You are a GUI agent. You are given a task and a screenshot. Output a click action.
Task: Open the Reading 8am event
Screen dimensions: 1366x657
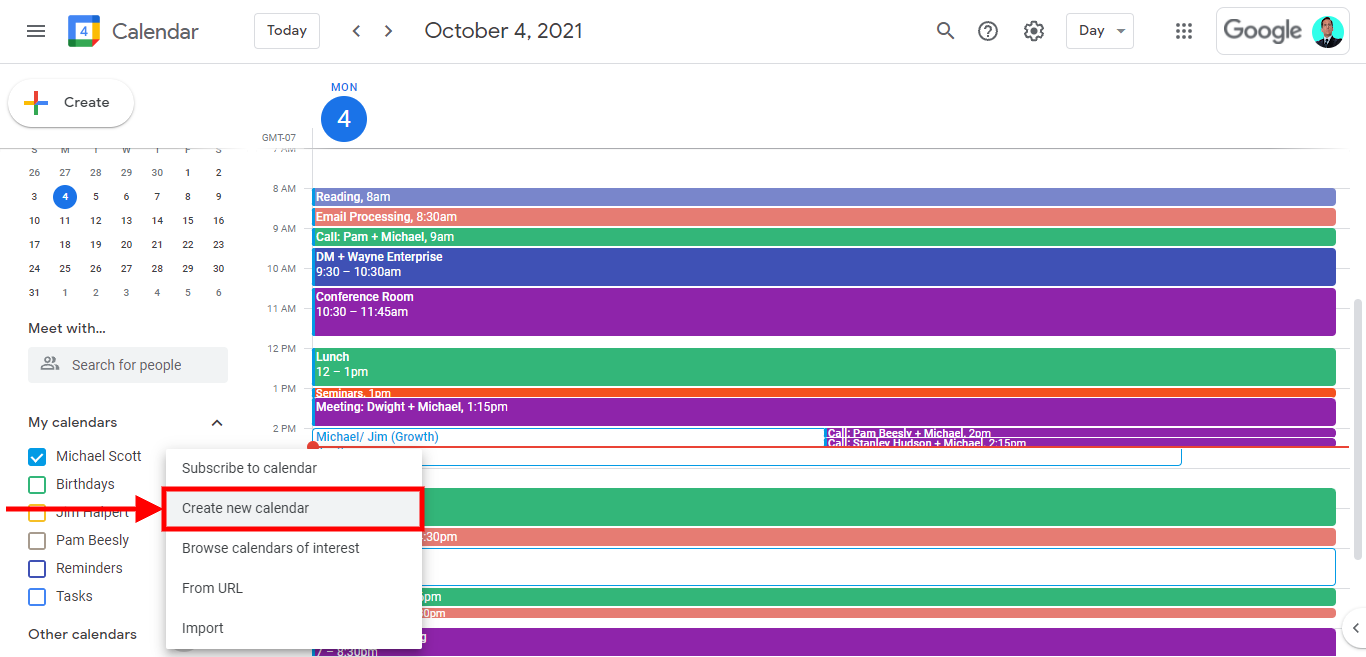(824, 197)
